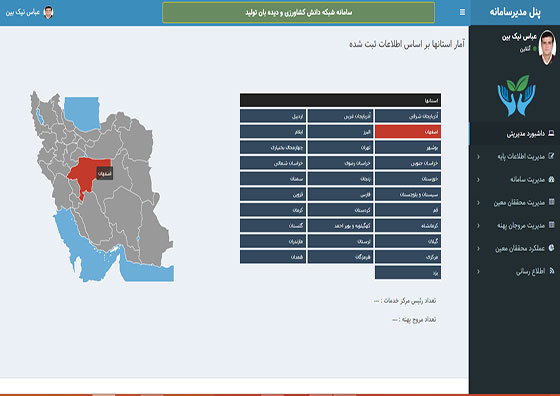Click the green leaf and hands logo
The image size is (560, 396).
click(516, 95)
